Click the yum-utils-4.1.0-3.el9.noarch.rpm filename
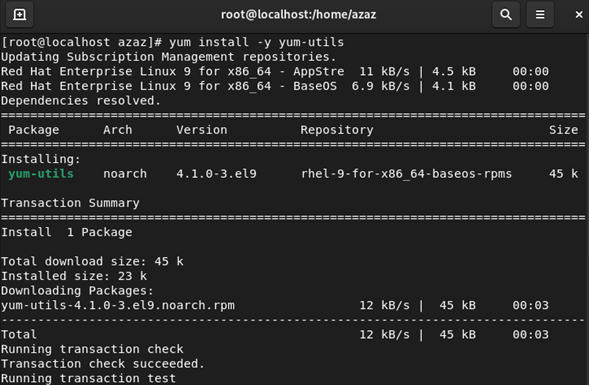The height and width of the screenshot is (386, 590). point(118,305)
